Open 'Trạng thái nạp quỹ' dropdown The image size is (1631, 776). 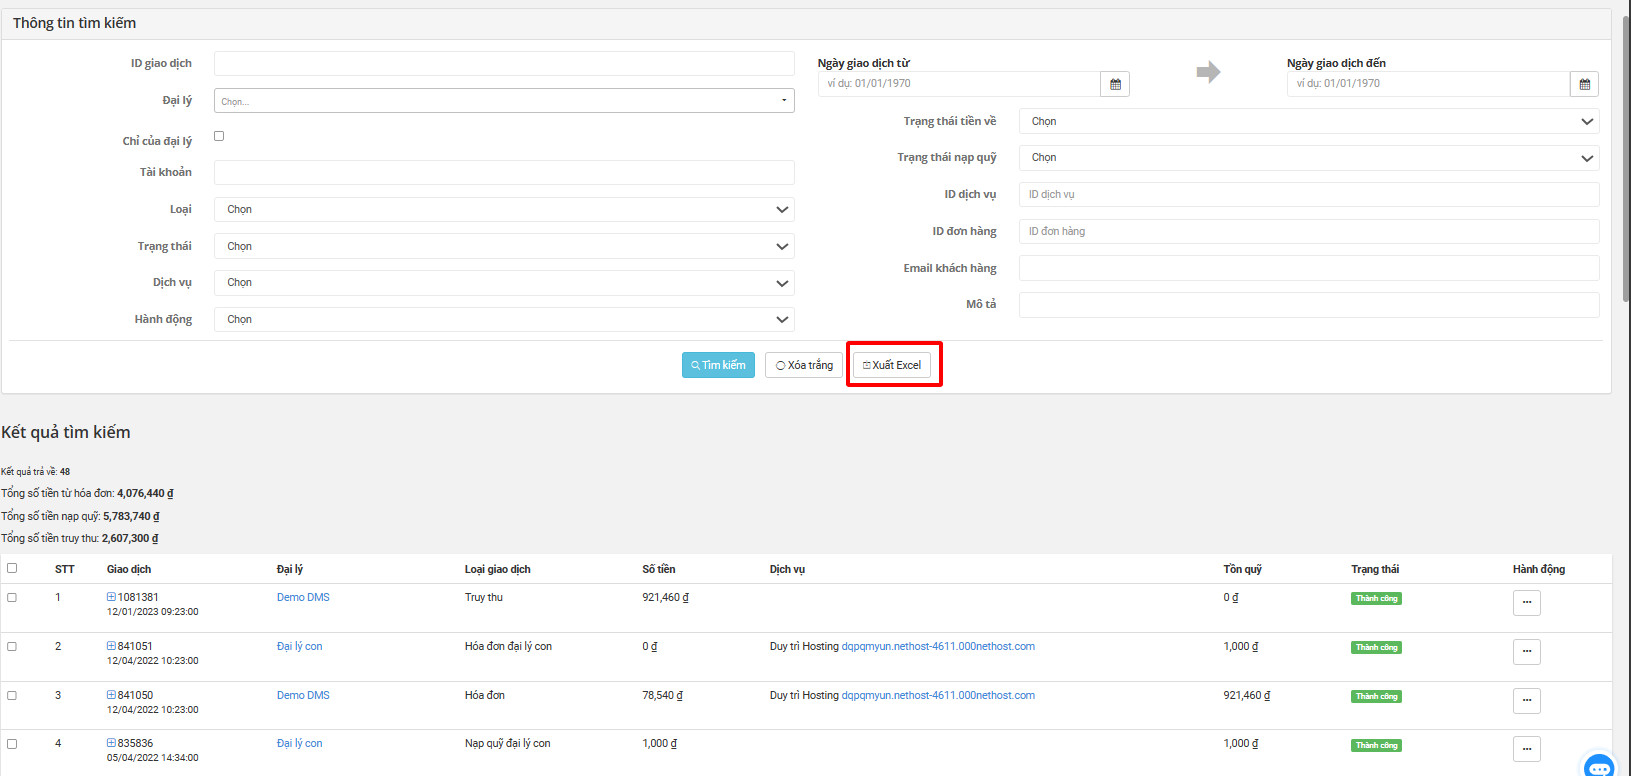tap(1309, 158)
